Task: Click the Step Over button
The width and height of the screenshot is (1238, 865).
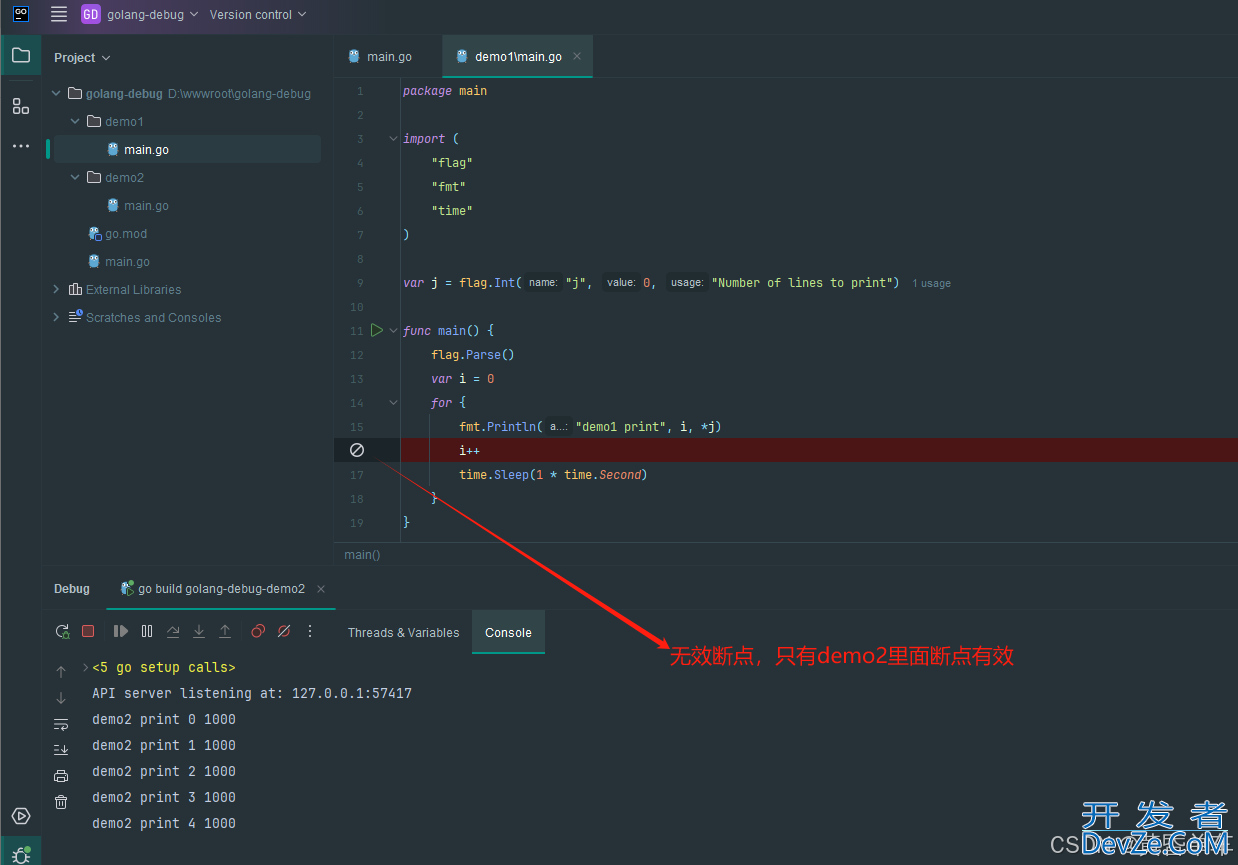Action: tap(173, 631)
